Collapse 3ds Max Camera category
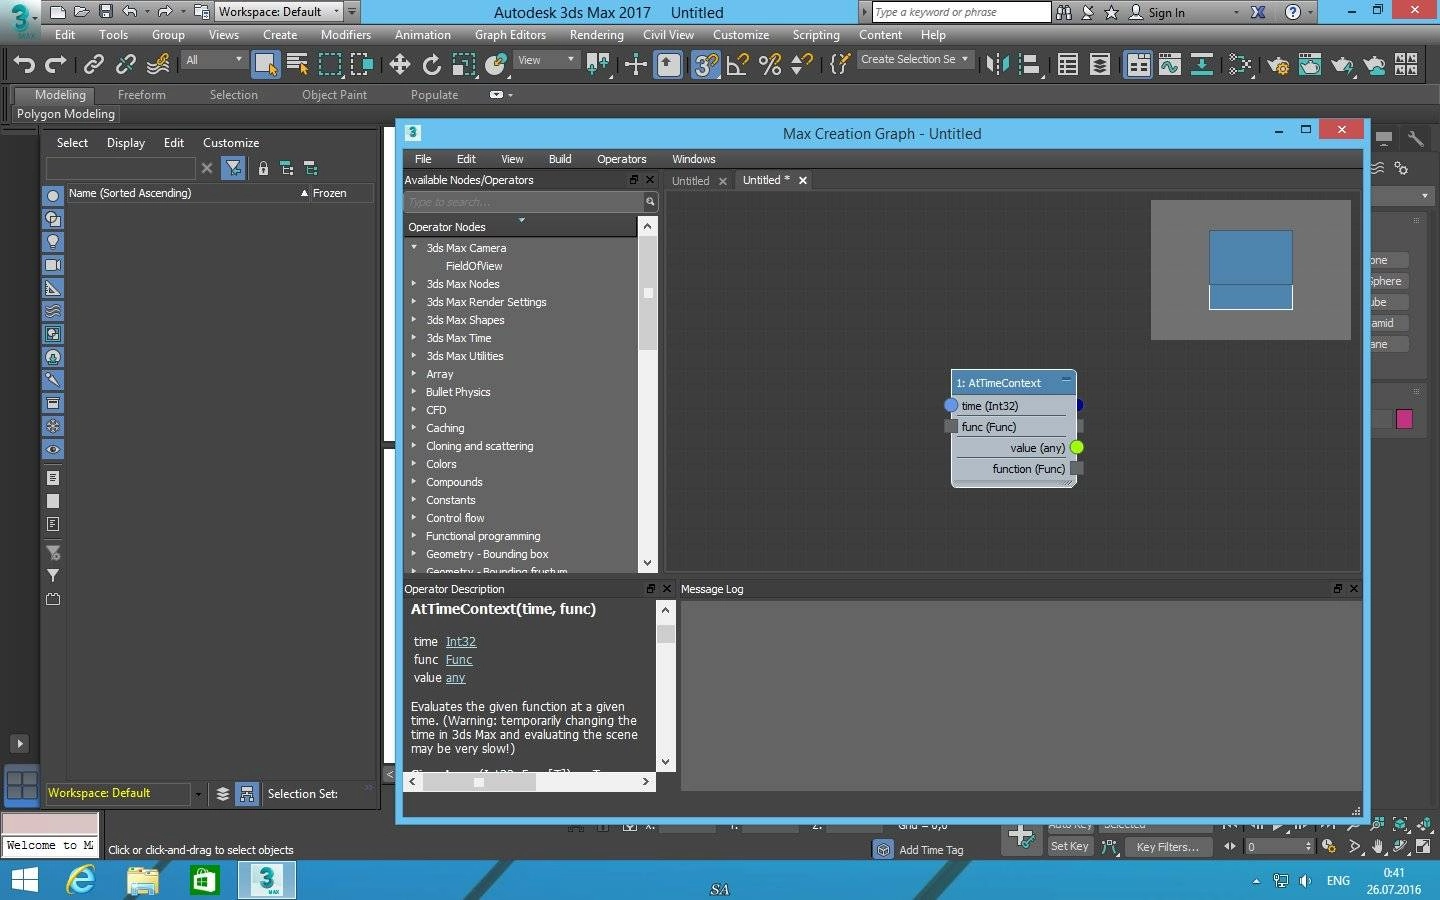Viewport: 1440px width, 900px height. 414,248
